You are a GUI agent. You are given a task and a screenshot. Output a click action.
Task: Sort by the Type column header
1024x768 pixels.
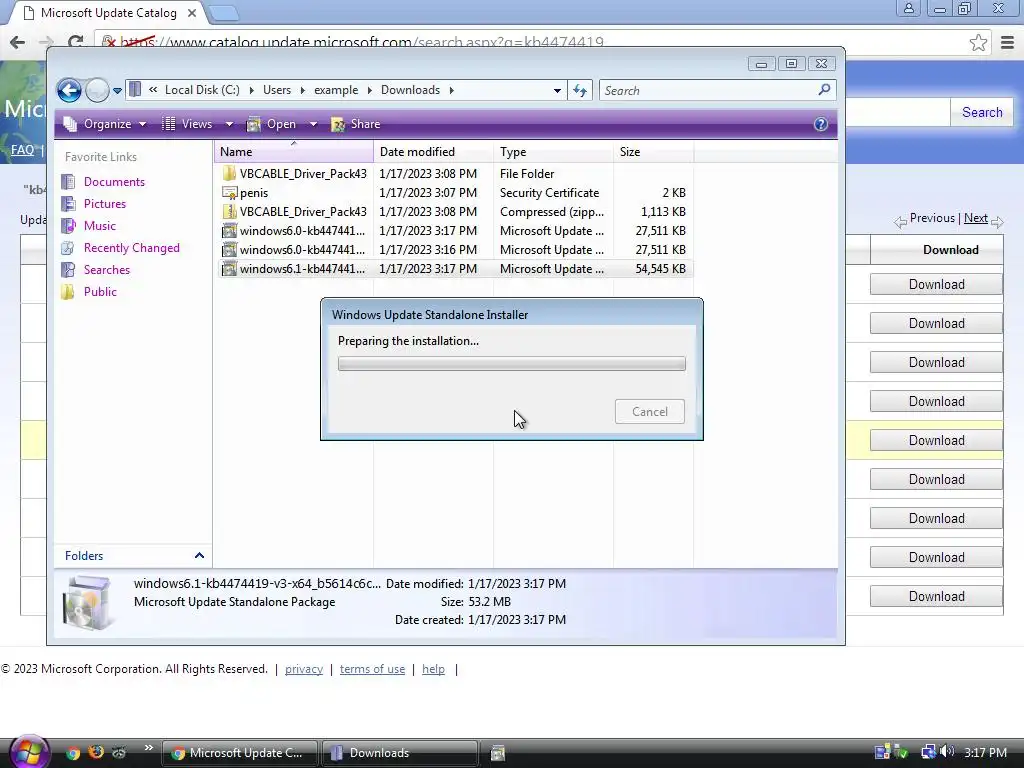553,152
